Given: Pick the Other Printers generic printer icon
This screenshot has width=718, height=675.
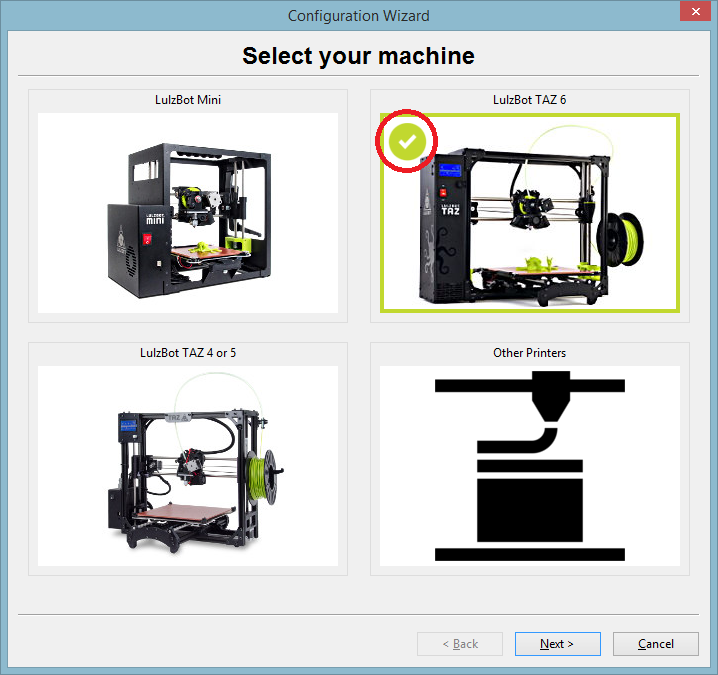Looking at the screenshot, I should point(530,466).
